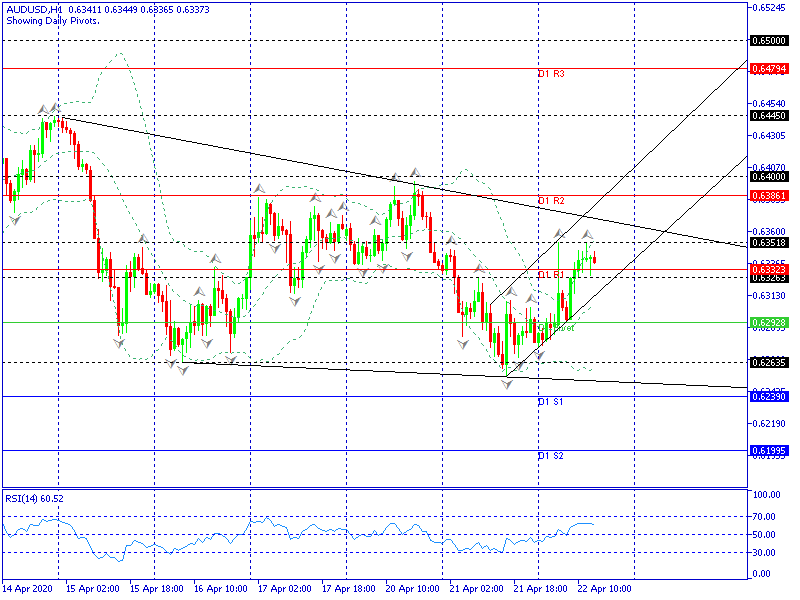The width and height of the screenshot is (800, 600).
Task: Click the 0.65000 price level tag
Action: 767,41
